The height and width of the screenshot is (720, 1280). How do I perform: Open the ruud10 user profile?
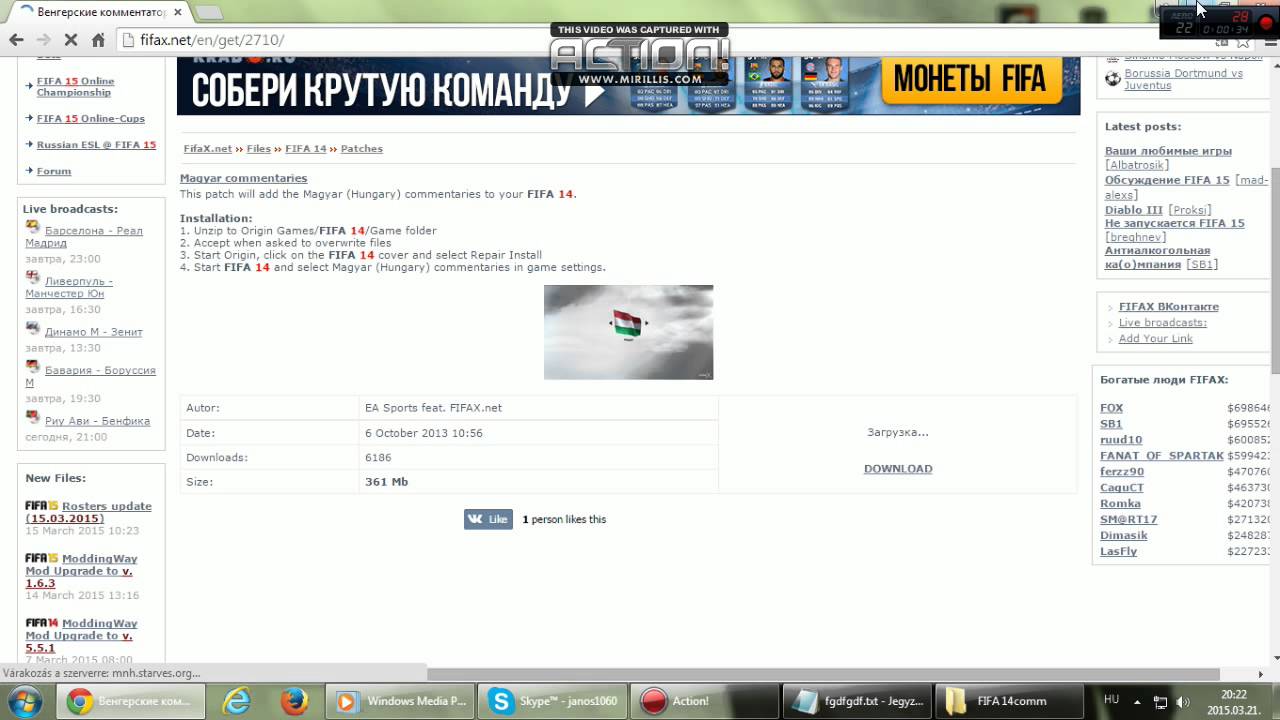[1121, 440]
